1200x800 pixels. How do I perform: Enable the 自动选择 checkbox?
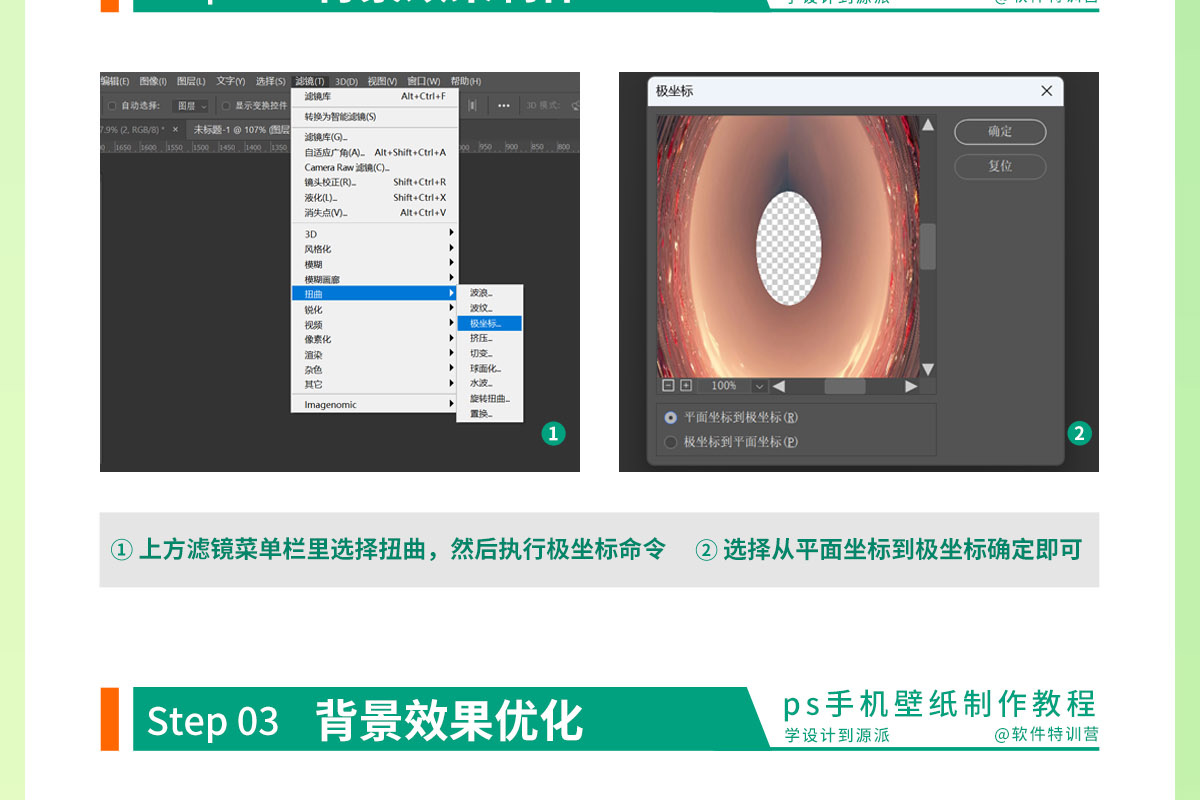(x=112, y=105)
